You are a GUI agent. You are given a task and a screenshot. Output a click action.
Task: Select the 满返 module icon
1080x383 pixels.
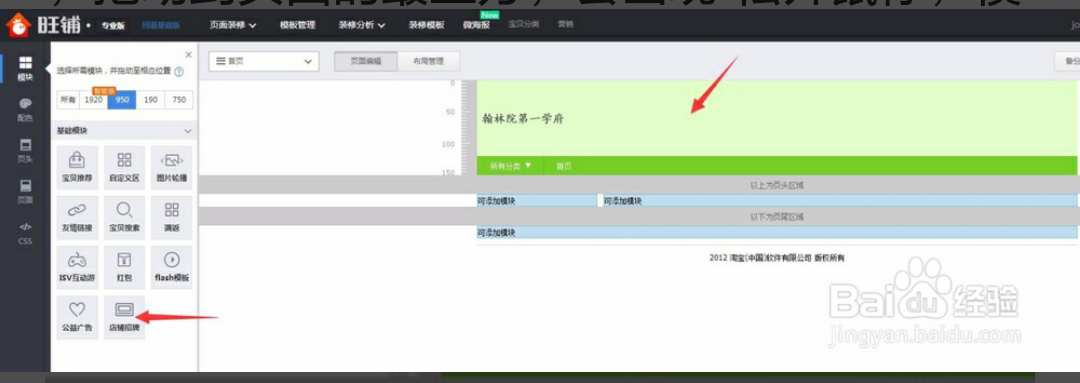tap(172, 218)
